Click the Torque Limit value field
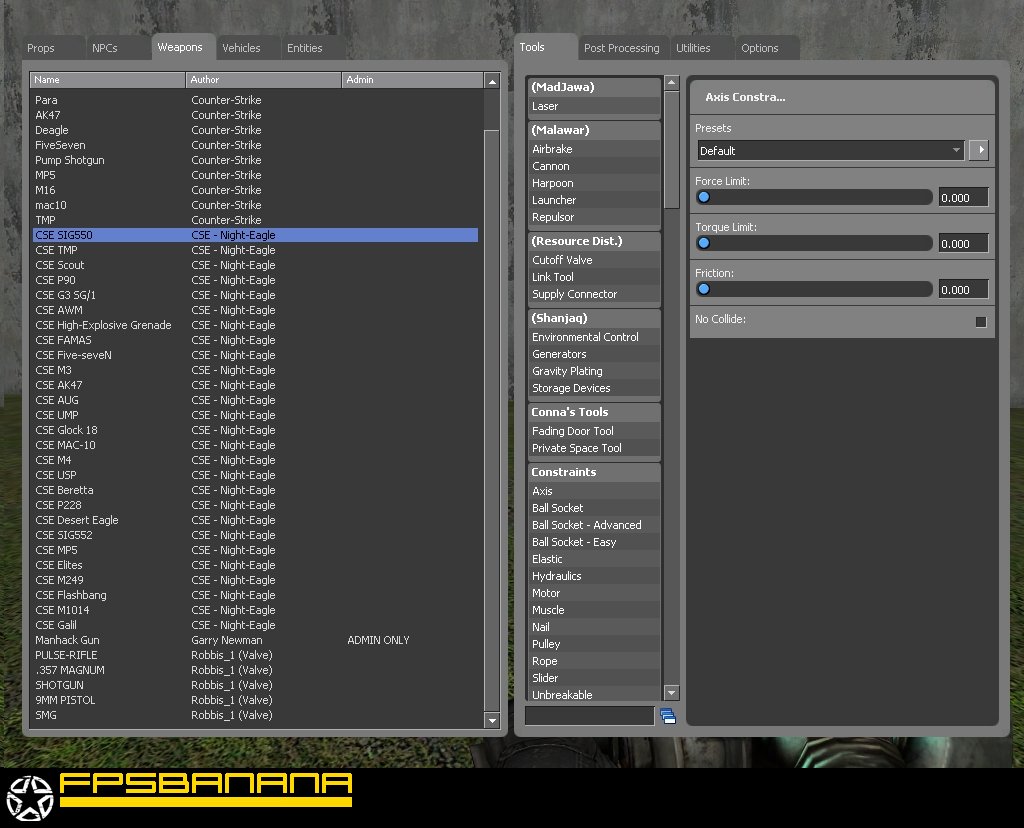The width and height of the screenshot is (1024, 828). tap(963, 243)
